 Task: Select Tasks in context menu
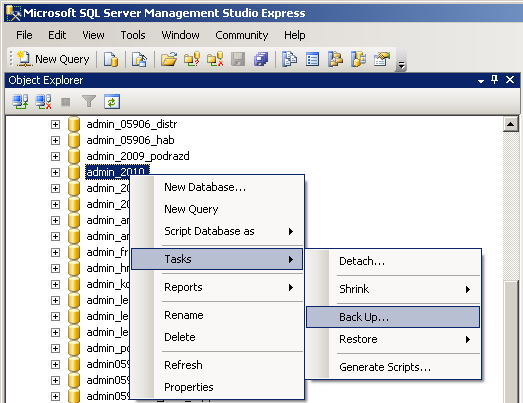[217, 259]
